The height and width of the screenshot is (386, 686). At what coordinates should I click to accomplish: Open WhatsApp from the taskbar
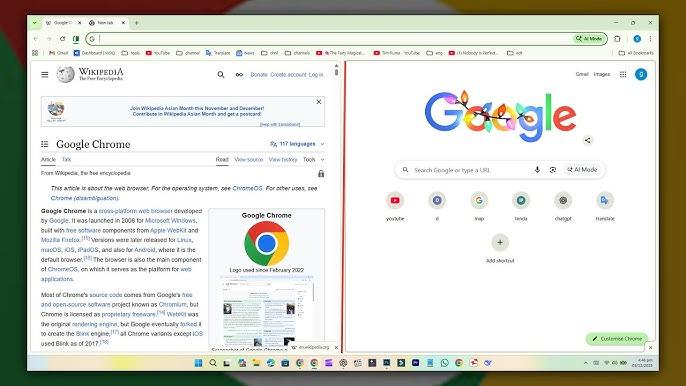[x=444, y=363]
